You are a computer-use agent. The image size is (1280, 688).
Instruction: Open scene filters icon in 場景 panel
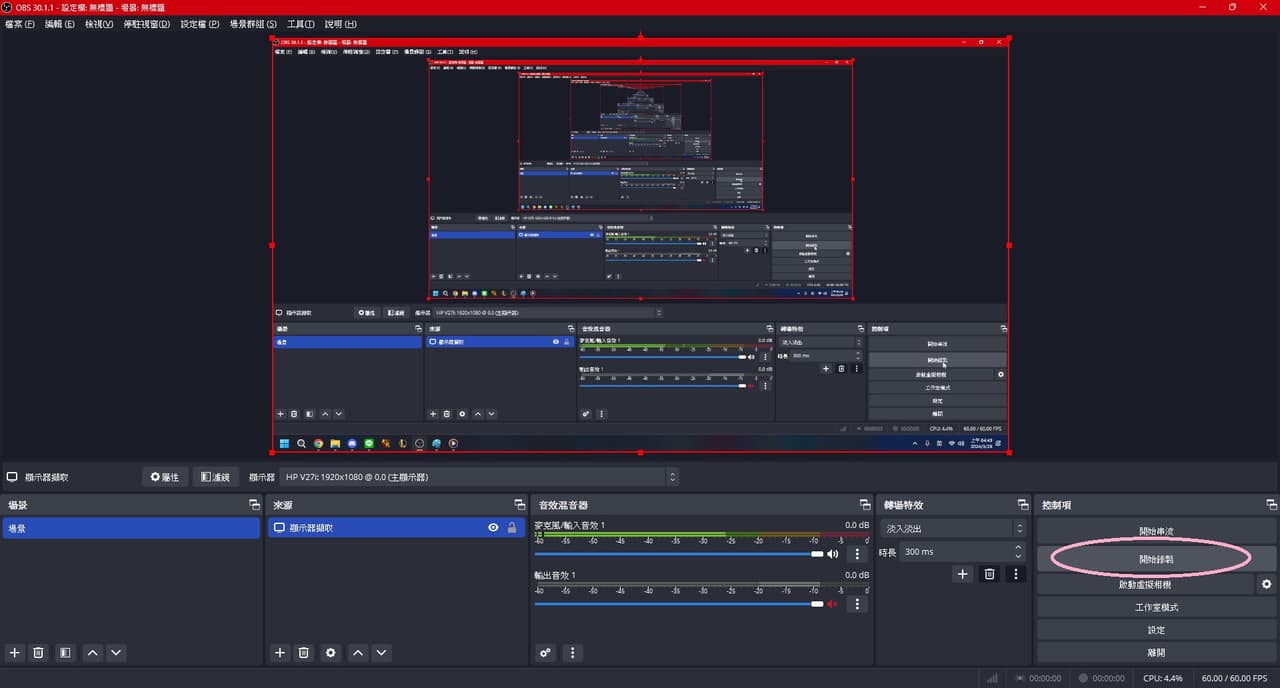[64, 652]
